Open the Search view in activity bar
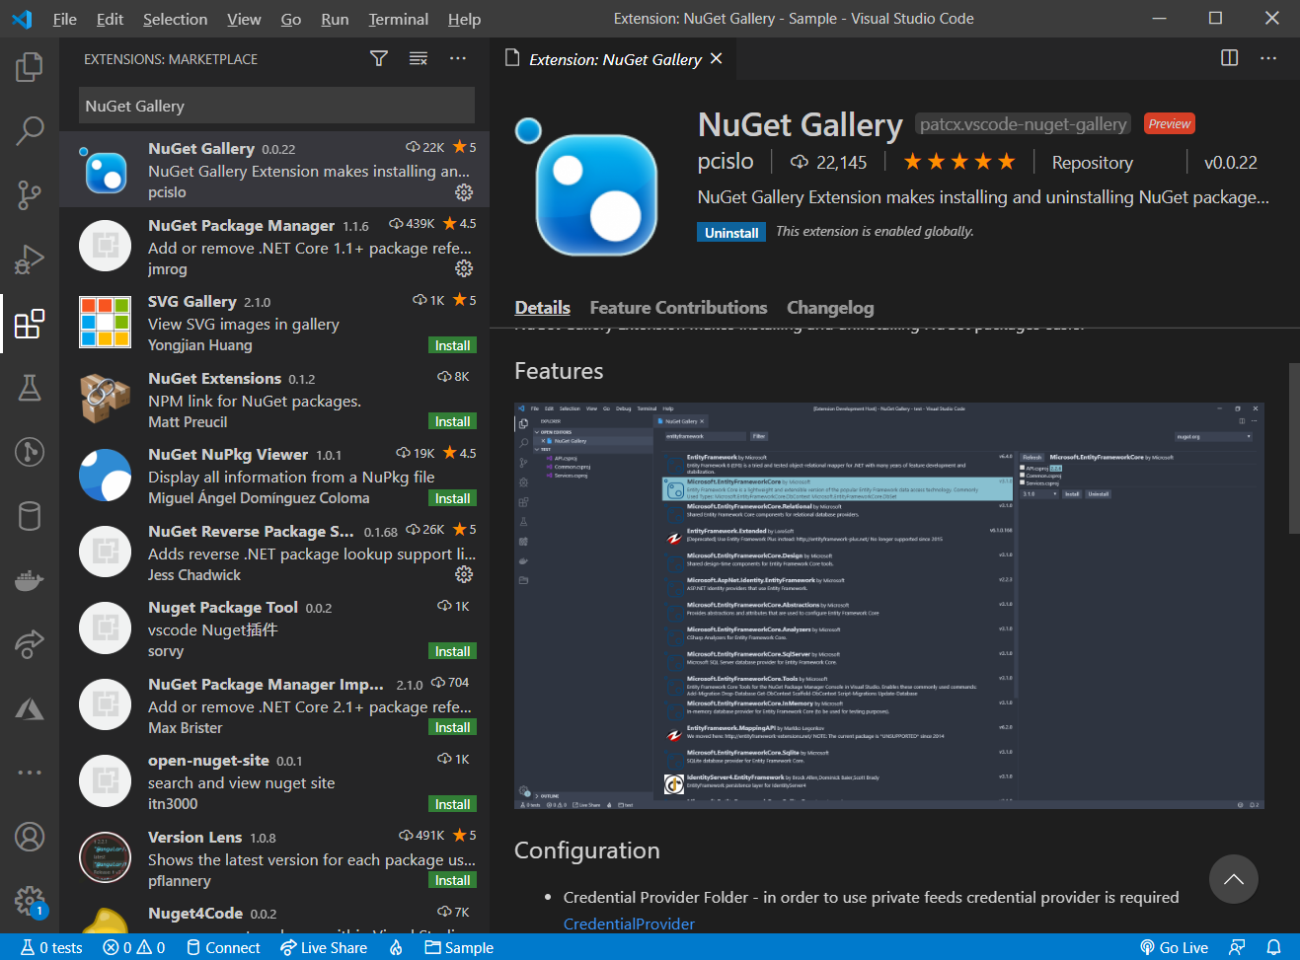The width and height of the screenshot is (1300, 960). point(29,130)
